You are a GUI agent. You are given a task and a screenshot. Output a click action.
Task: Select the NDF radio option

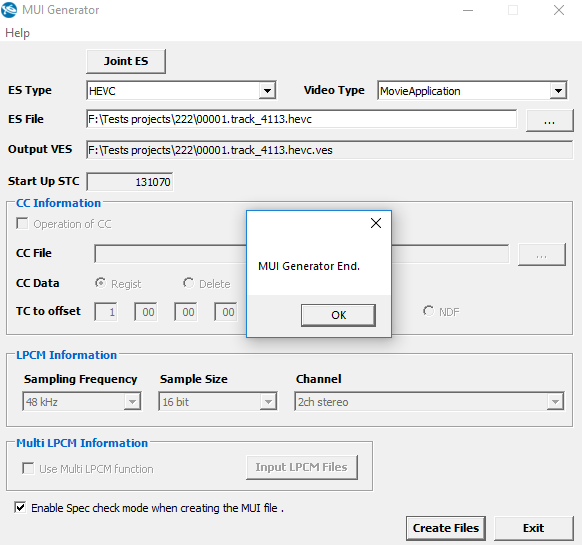[428, 311]
